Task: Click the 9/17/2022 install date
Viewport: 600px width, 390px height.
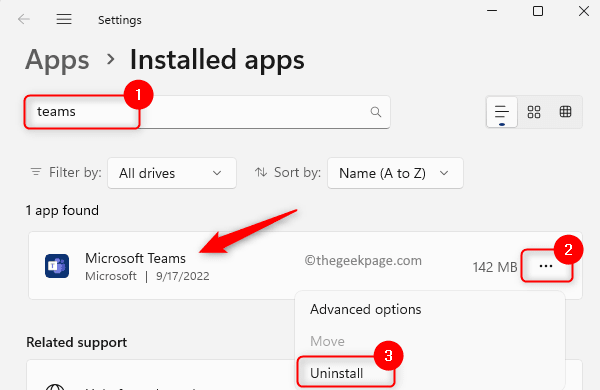Action: (x=183, y=276)
